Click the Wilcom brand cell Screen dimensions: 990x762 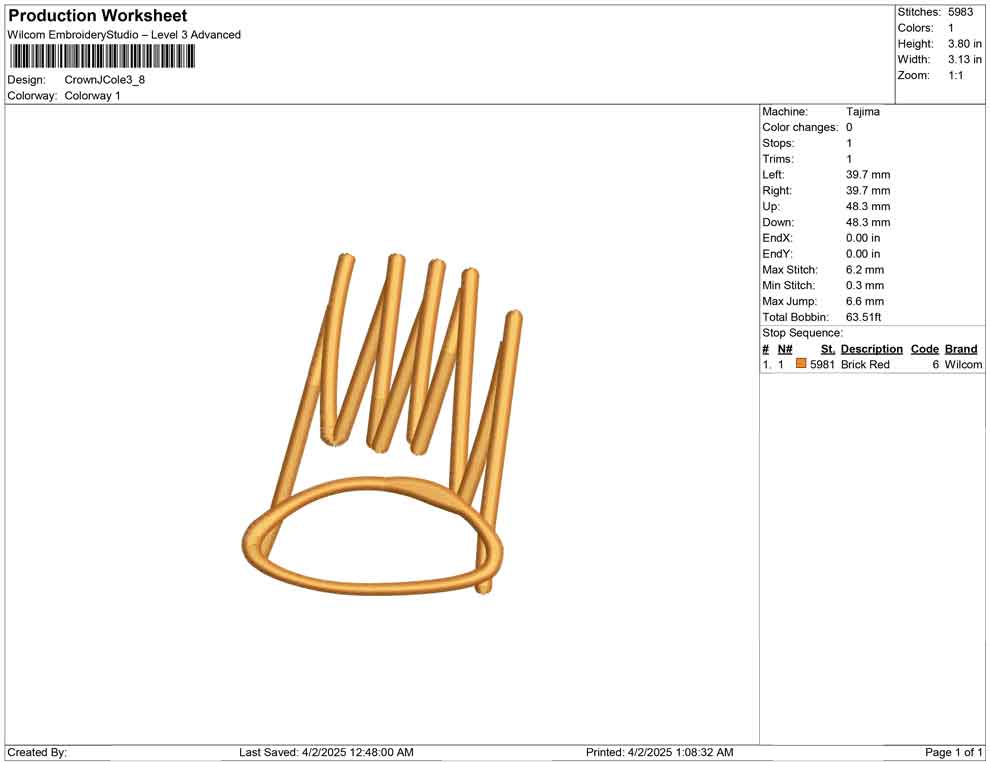(963, 364)
